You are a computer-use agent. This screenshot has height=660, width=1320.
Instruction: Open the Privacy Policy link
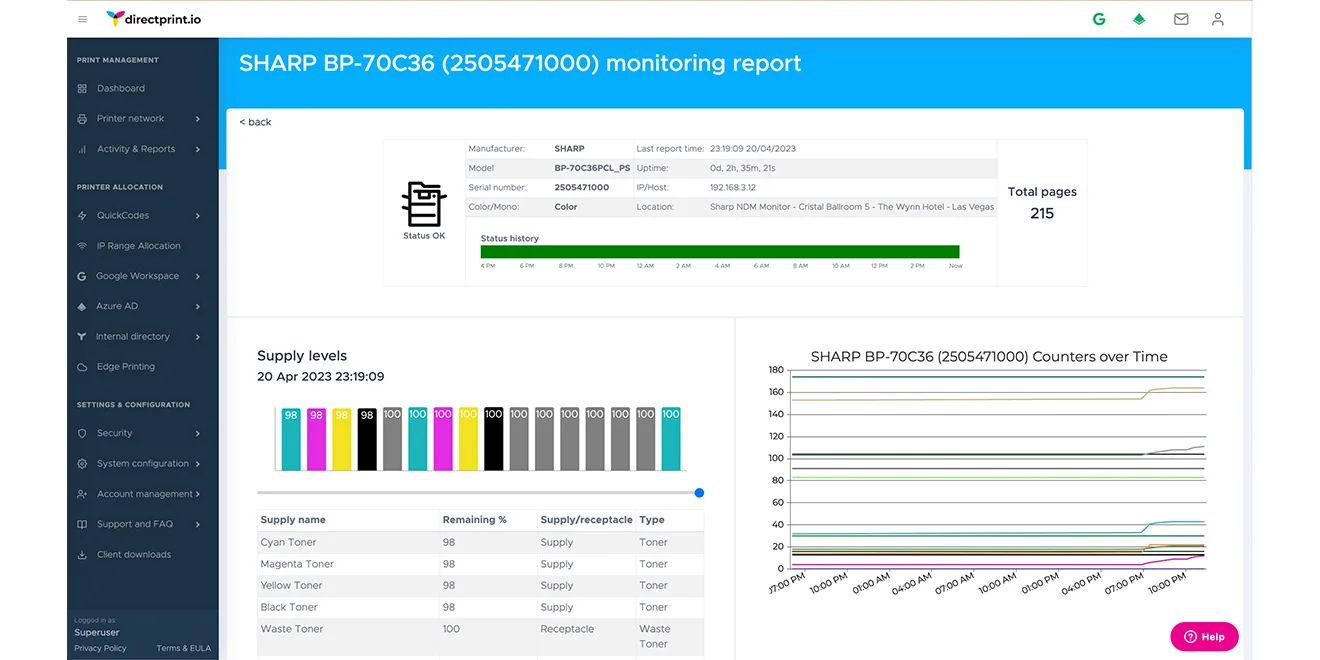(x=100, y=648)
